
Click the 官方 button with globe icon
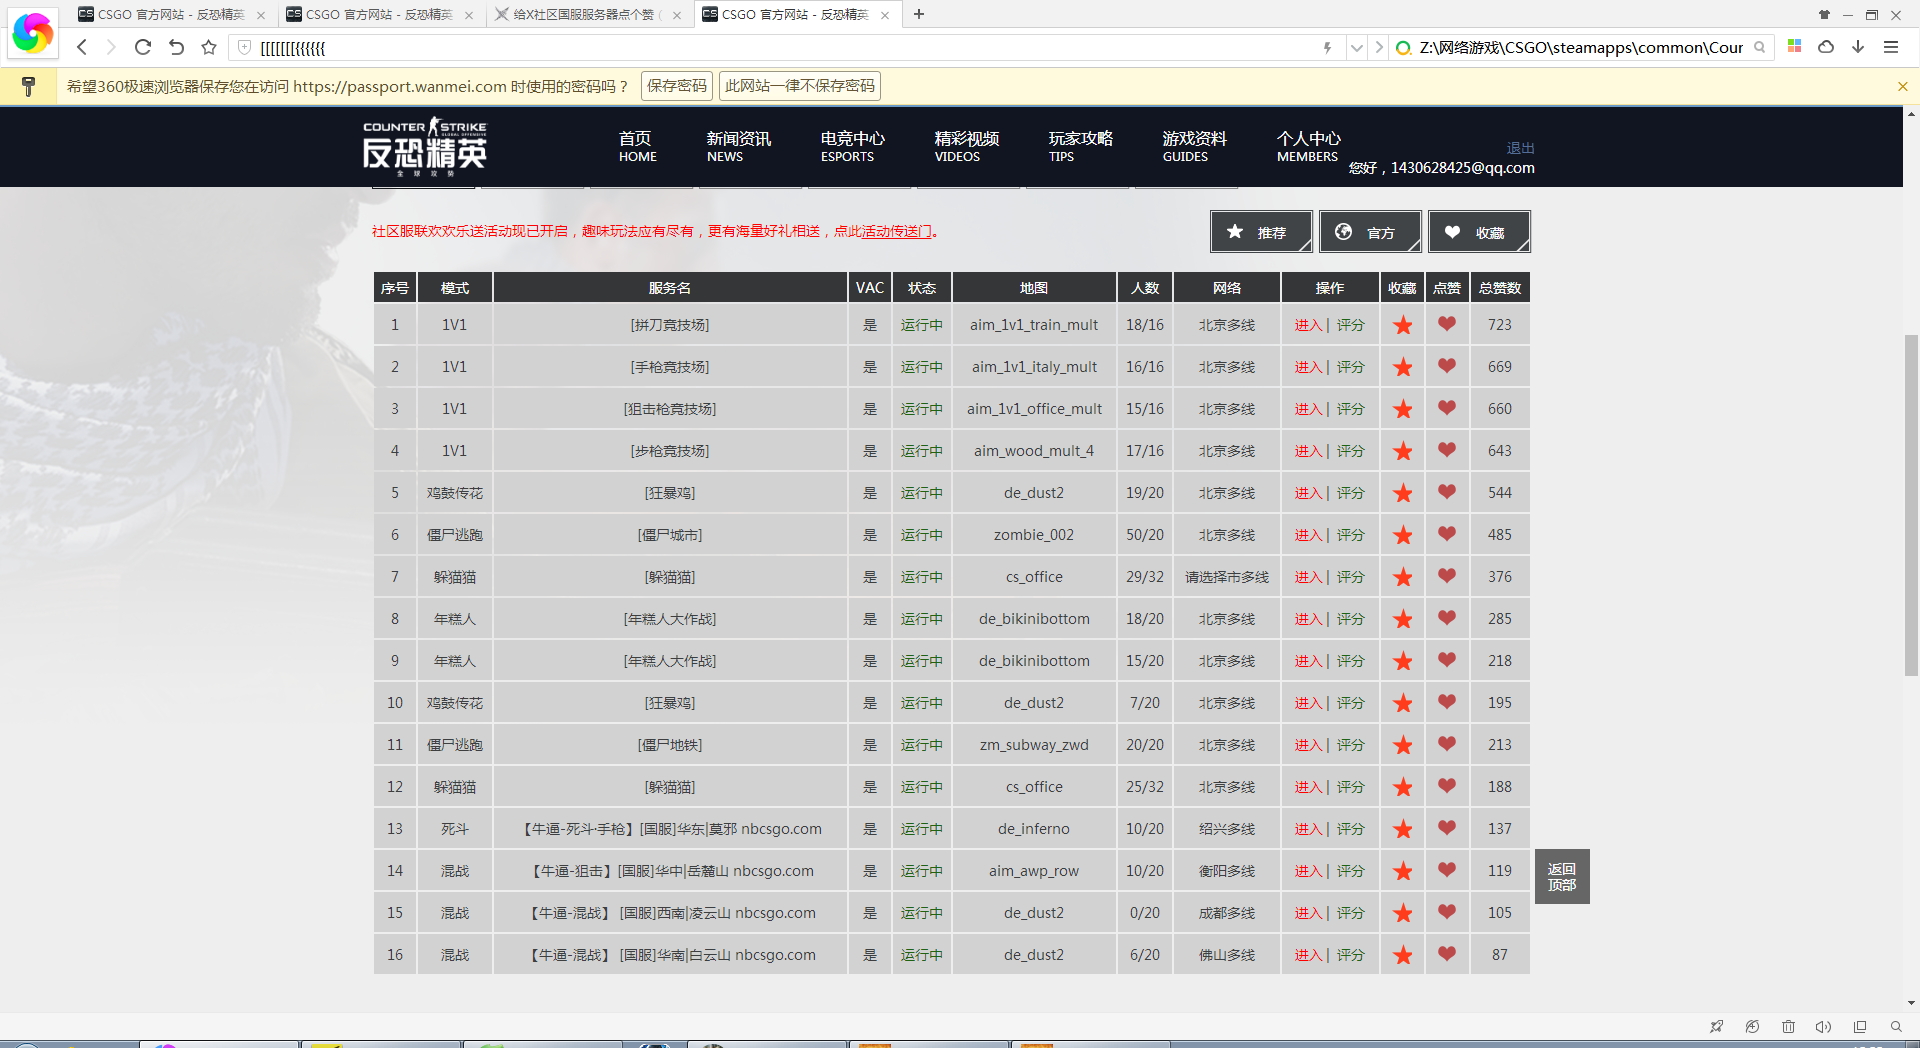pyautogui.click(x=1370, y=232)
